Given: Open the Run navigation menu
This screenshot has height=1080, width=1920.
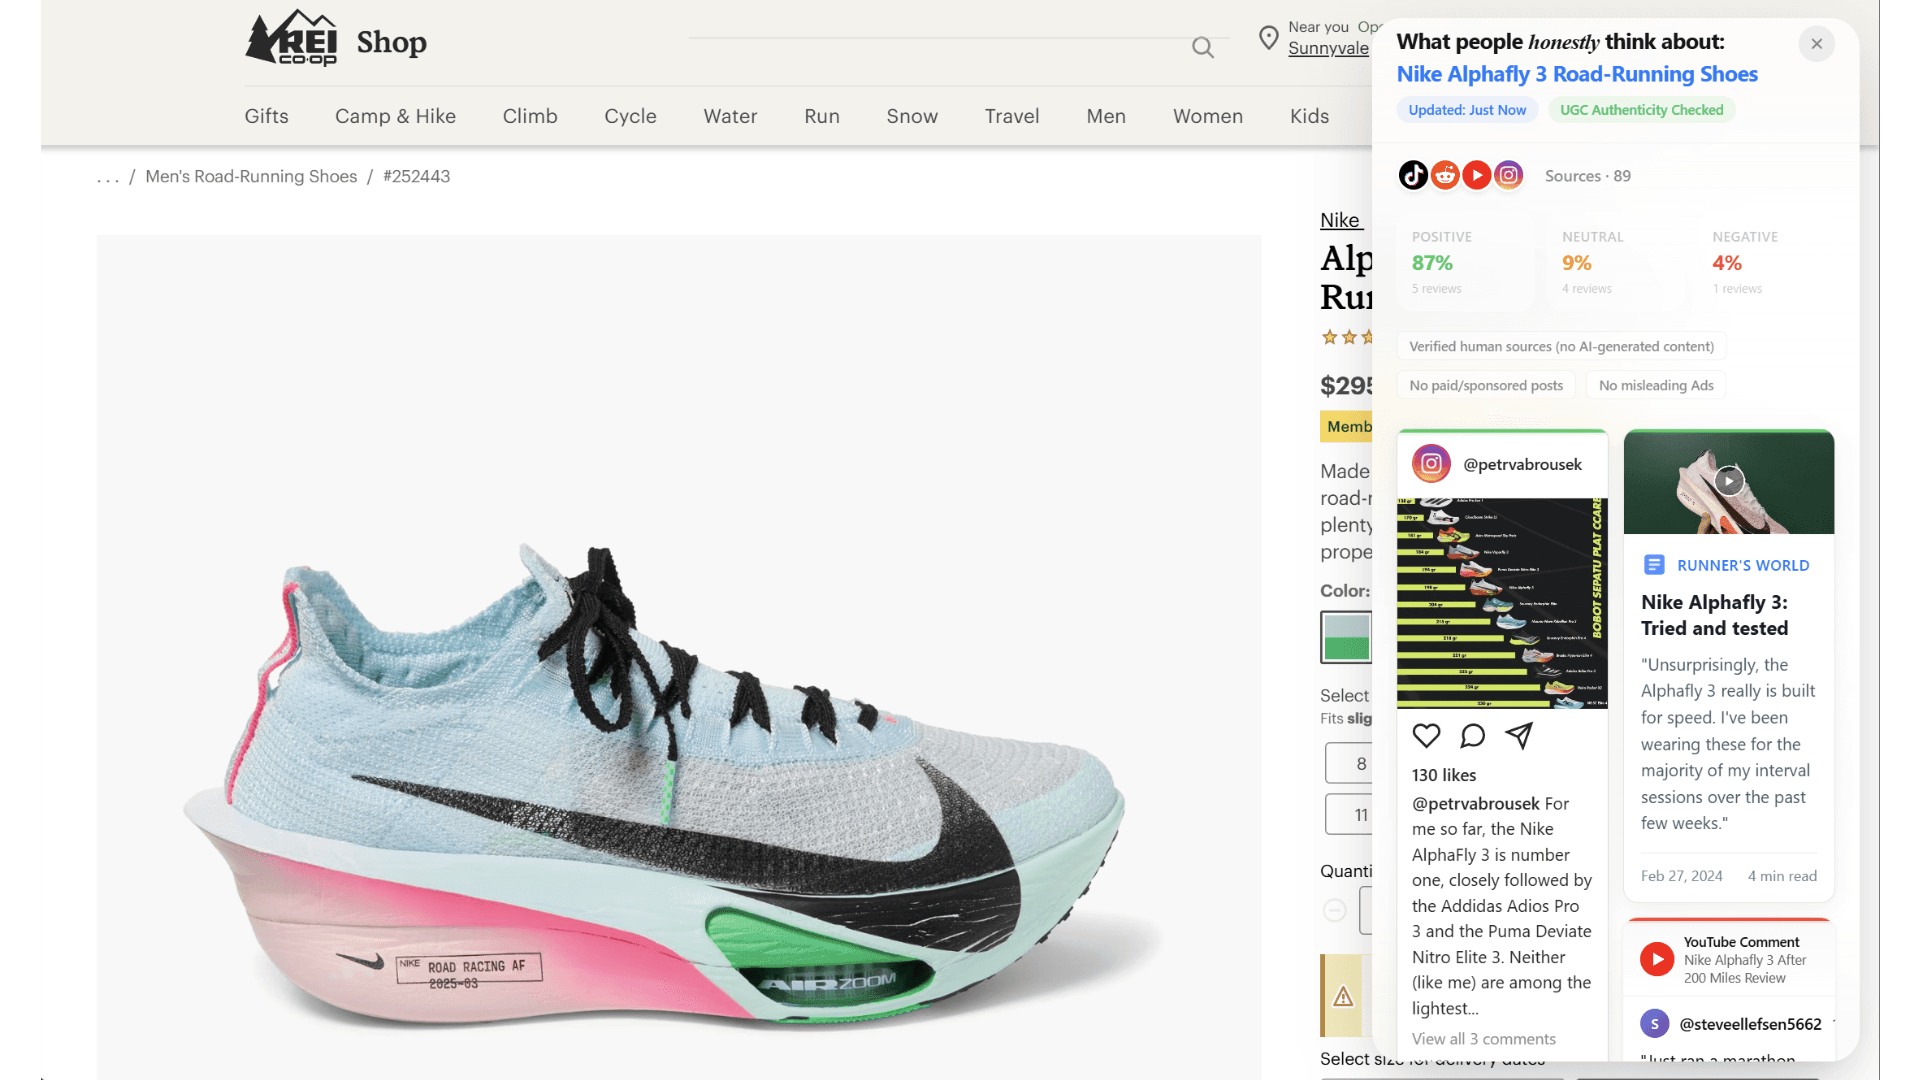Looking at the screenshot, I should pyautogui.click(x=821, y=116).
